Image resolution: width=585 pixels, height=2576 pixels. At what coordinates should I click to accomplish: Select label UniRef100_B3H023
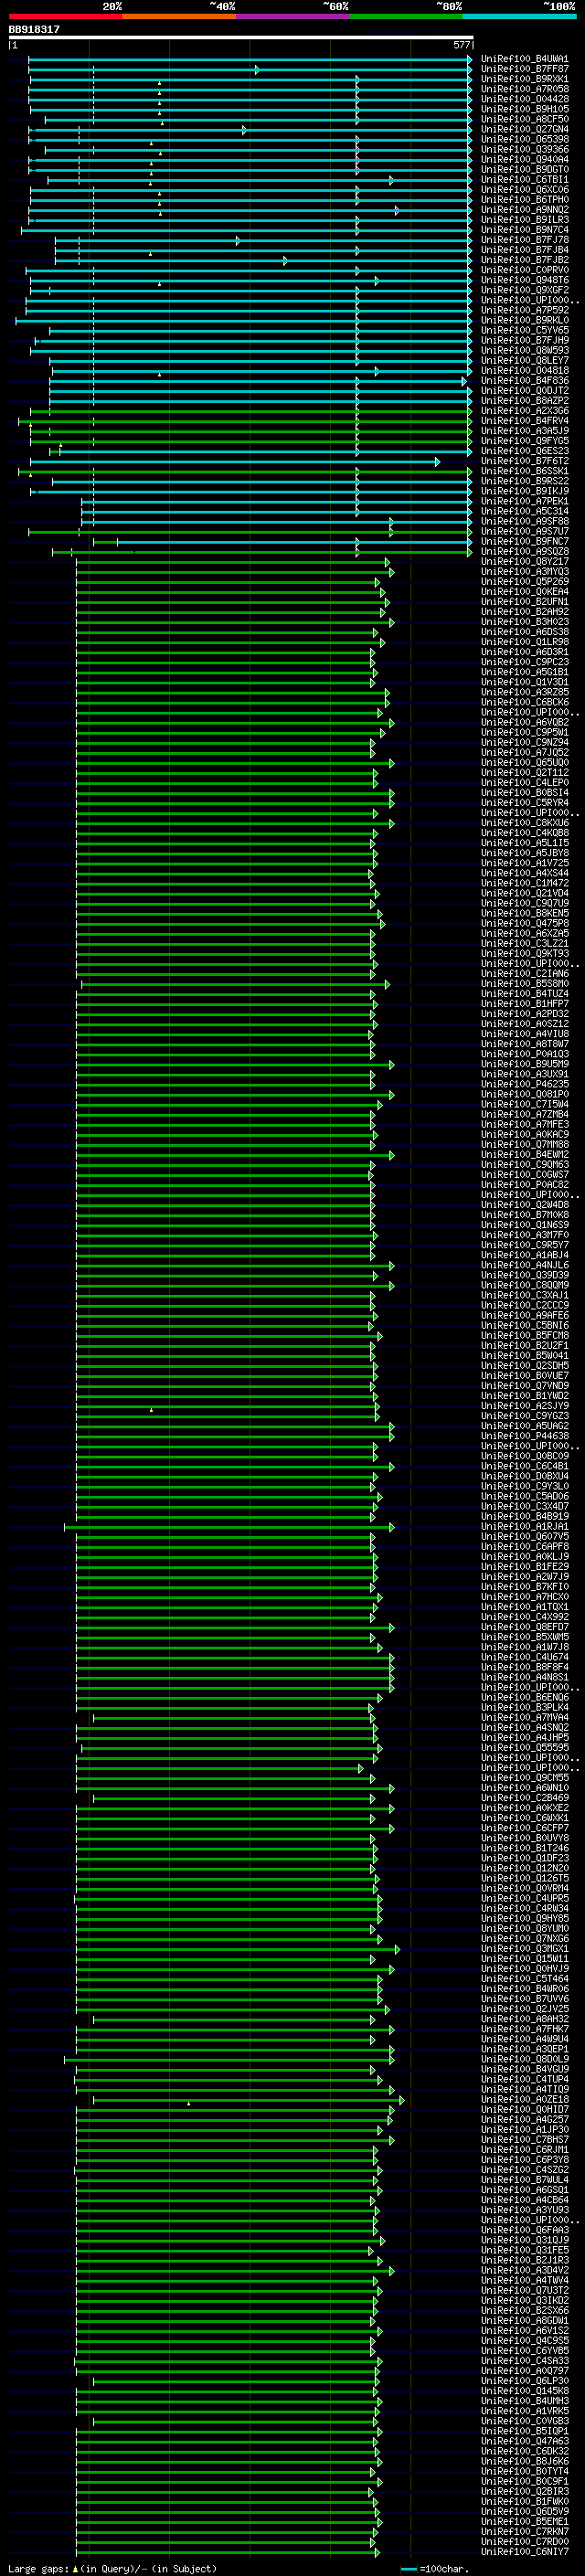525,622
